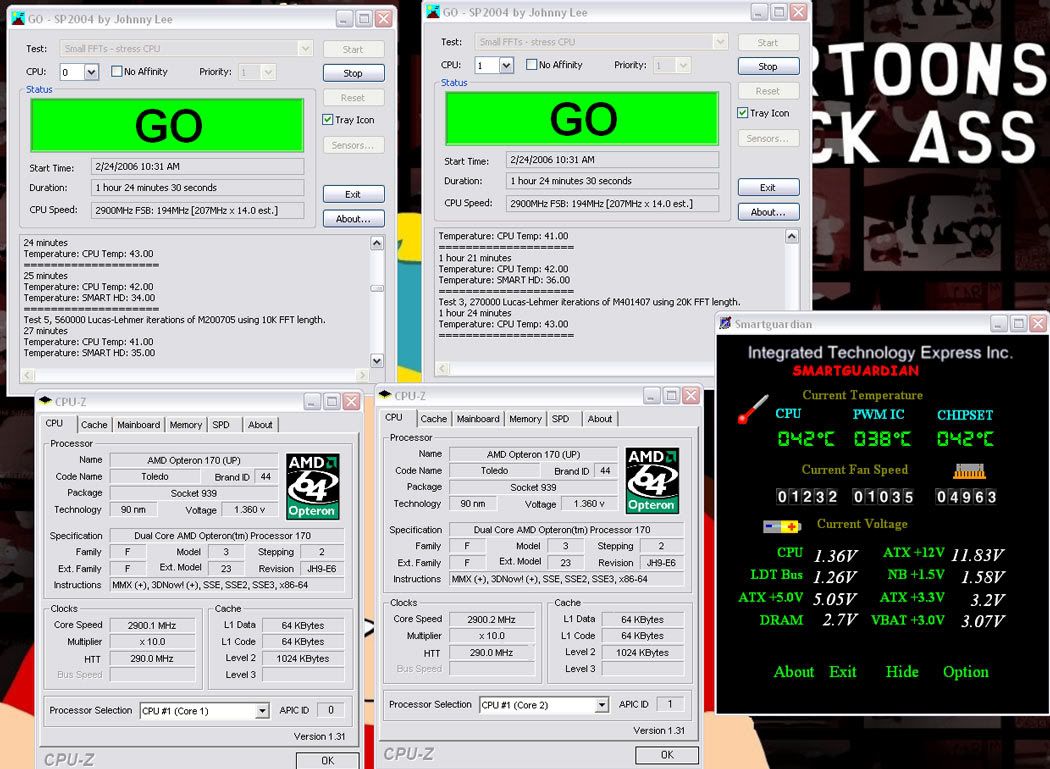
Task: Uncheck Tray Icon in right SP2004 window
Action: (743, 113)
